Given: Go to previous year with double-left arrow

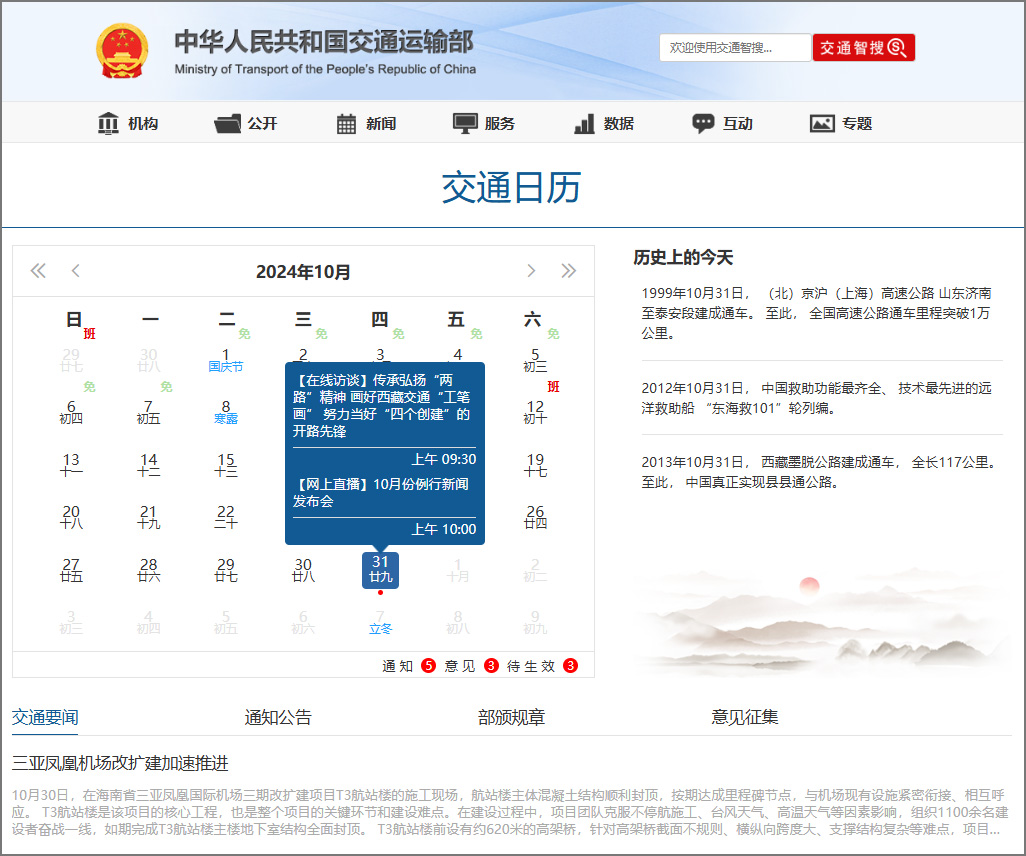Looking at the screenshot, I should point(38,271).
